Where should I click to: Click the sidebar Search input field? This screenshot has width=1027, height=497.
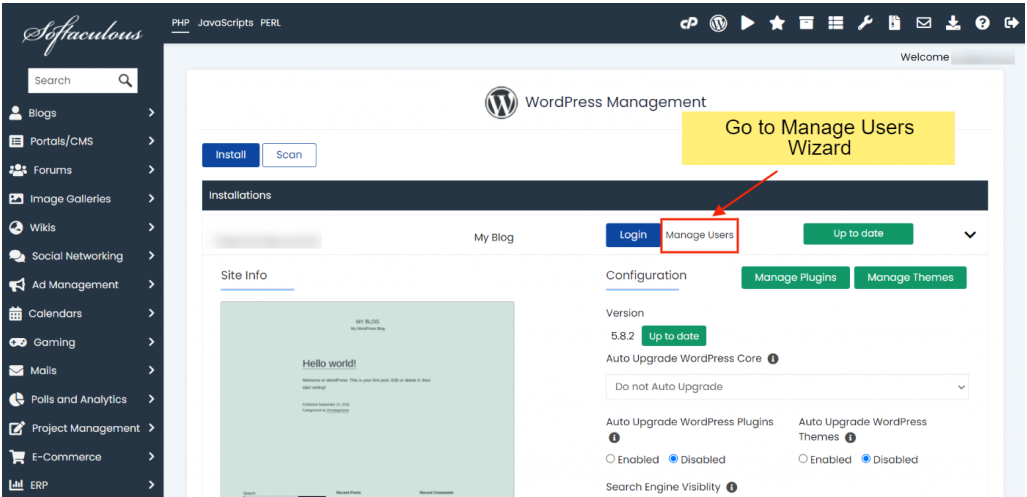pyautogui.click(x=73, y=81)
